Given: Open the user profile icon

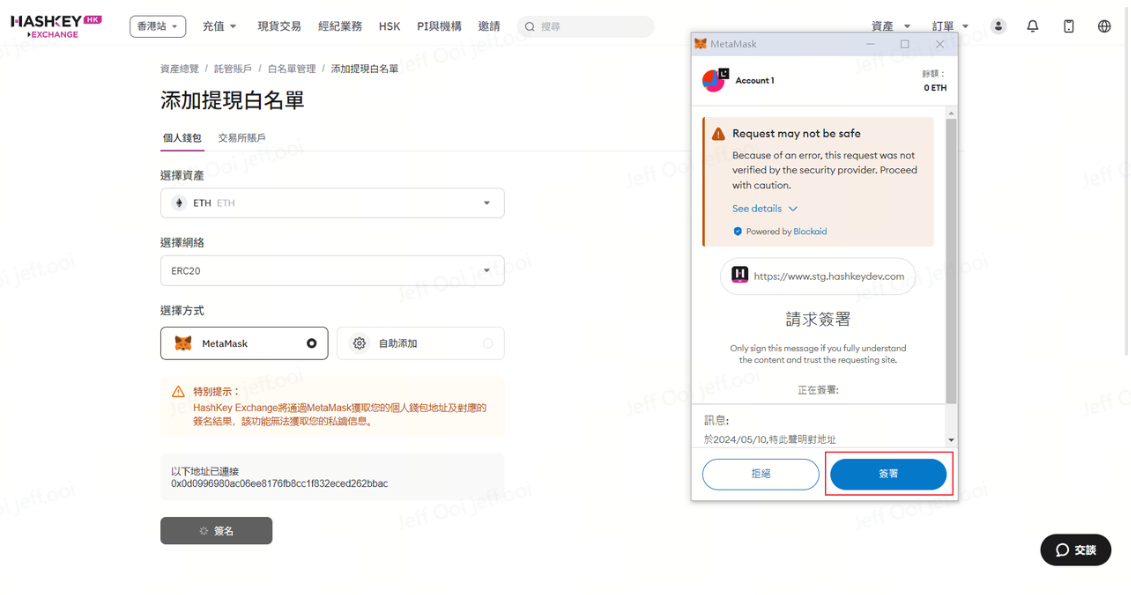Looking at the screenshot, I should pyautogui.click(x=998, y=26).
